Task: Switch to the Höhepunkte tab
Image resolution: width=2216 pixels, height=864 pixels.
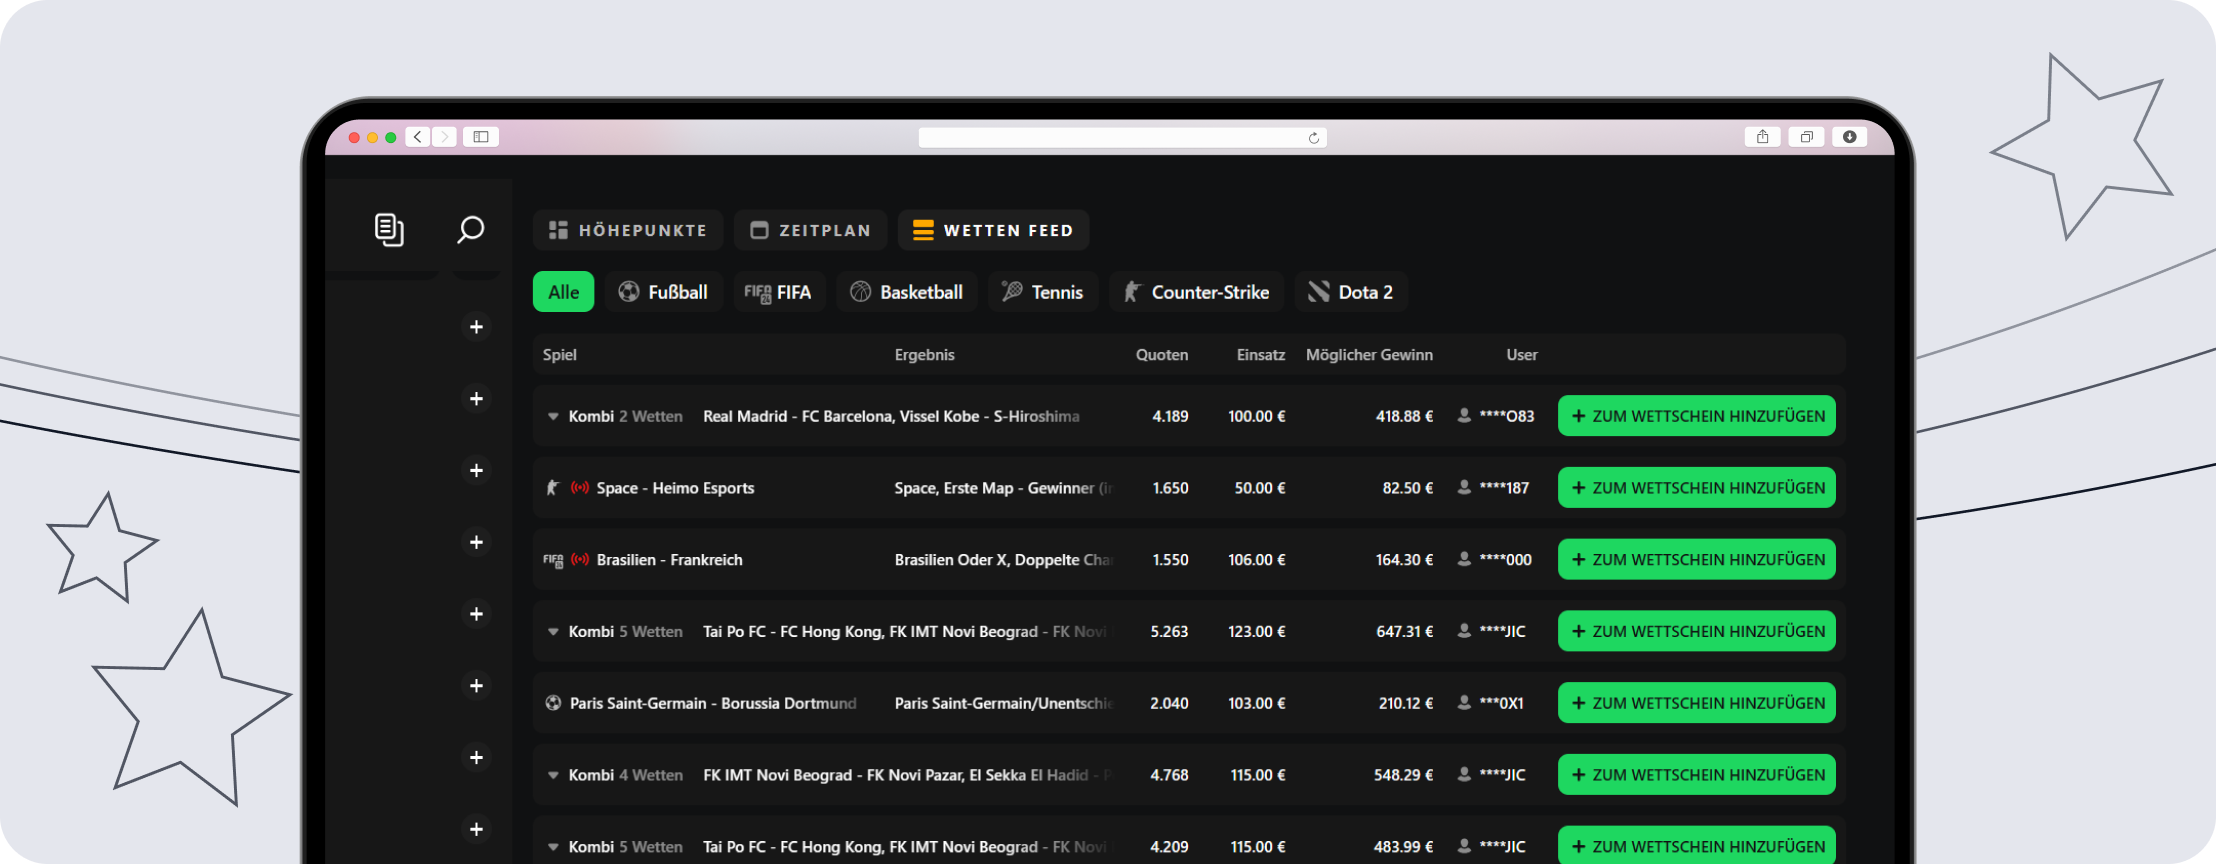Action: pyautogui.click(x=628, y=230)
